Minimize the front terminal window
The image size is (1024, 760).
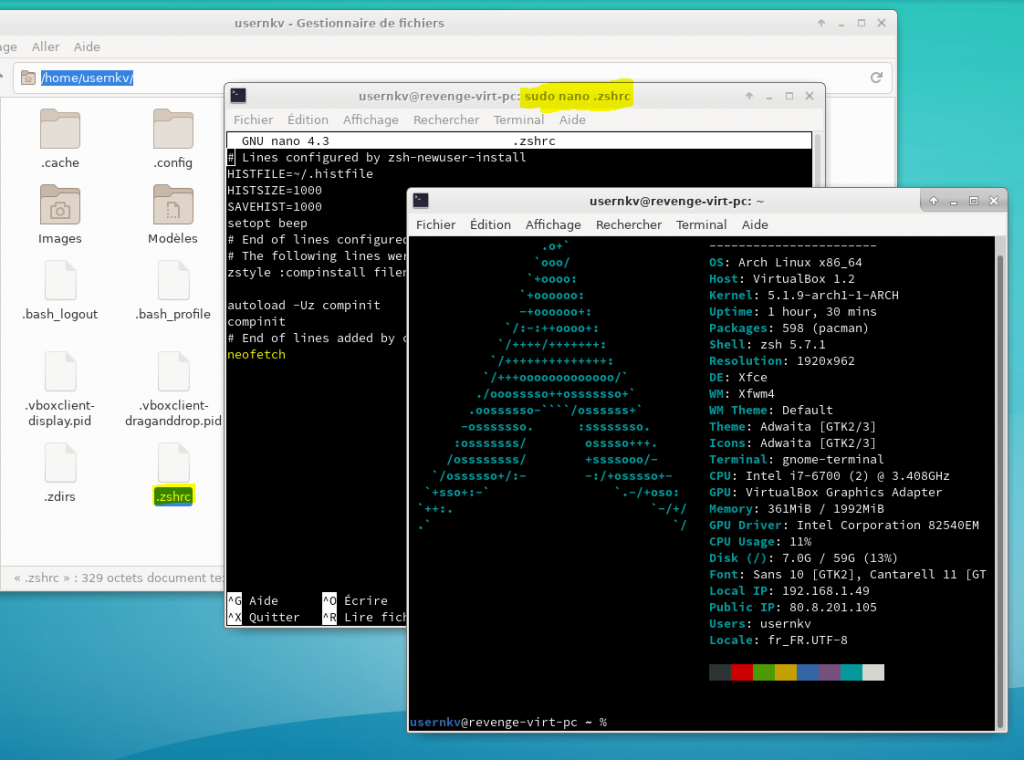tap(953, 201)
